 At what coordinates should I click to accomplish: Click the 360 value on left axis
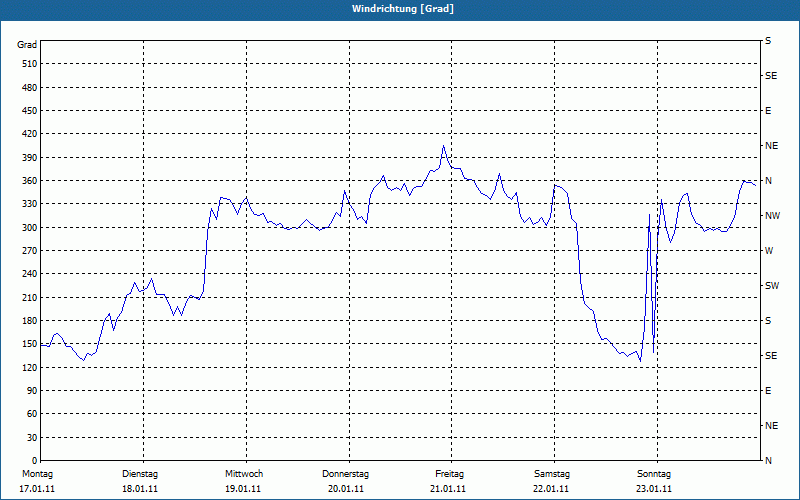(x=30, y=181)
